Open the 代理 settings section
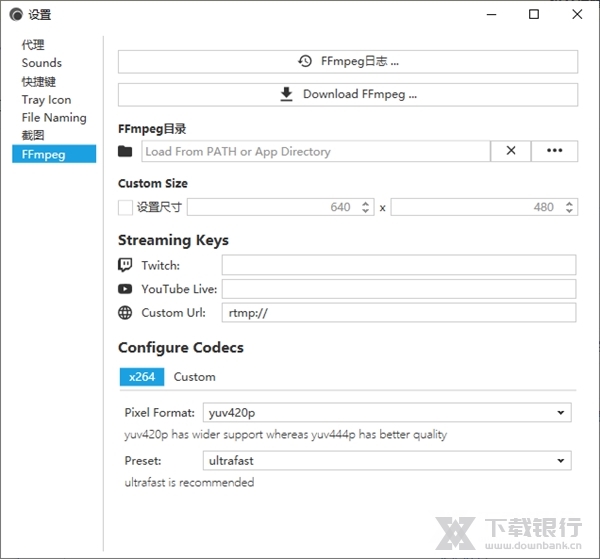The width and height of the screenshot is (600, 559). click(33, 45)
